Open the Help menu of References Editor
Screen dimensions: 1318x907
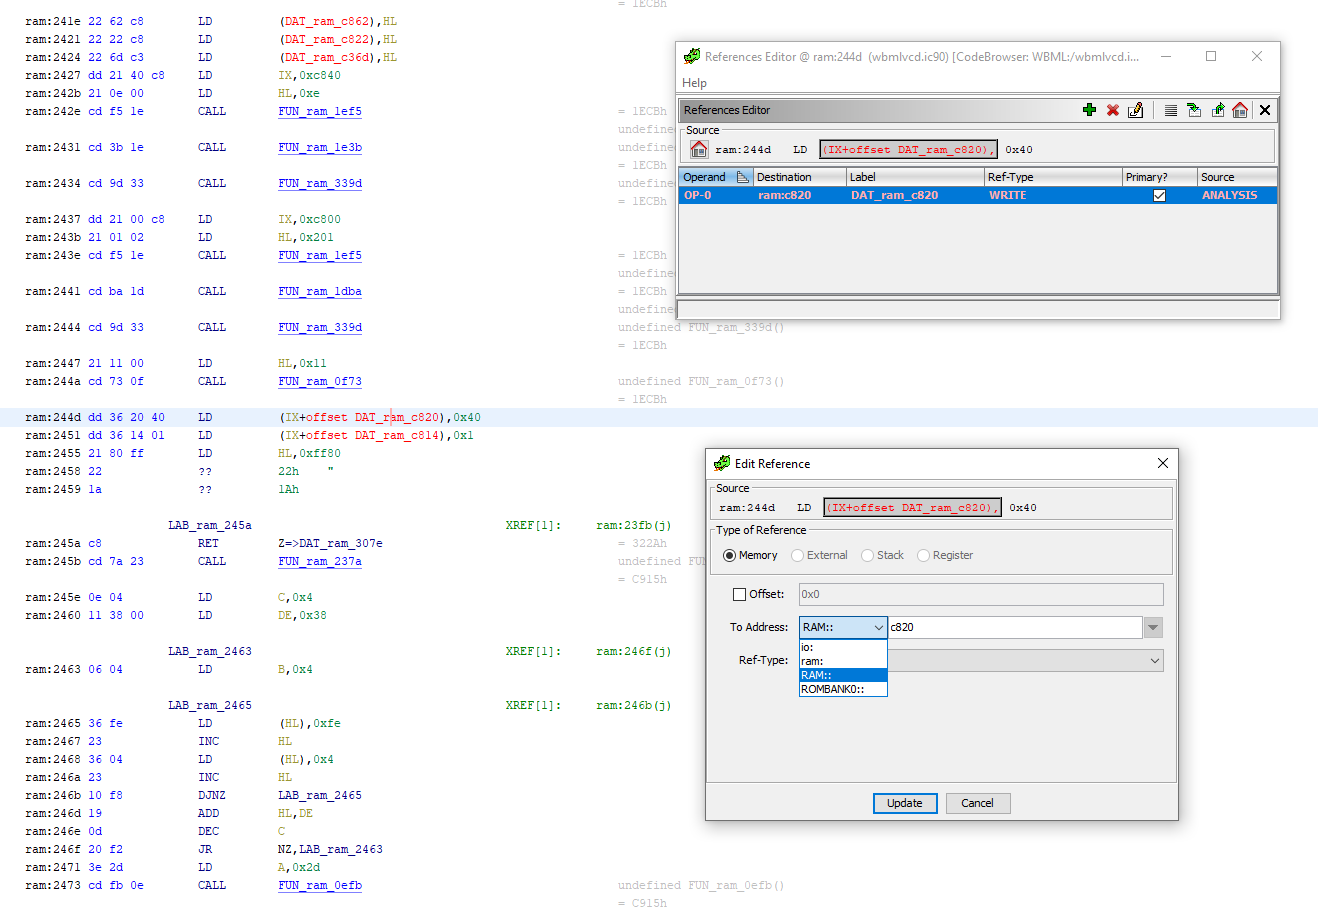[694, 82]
